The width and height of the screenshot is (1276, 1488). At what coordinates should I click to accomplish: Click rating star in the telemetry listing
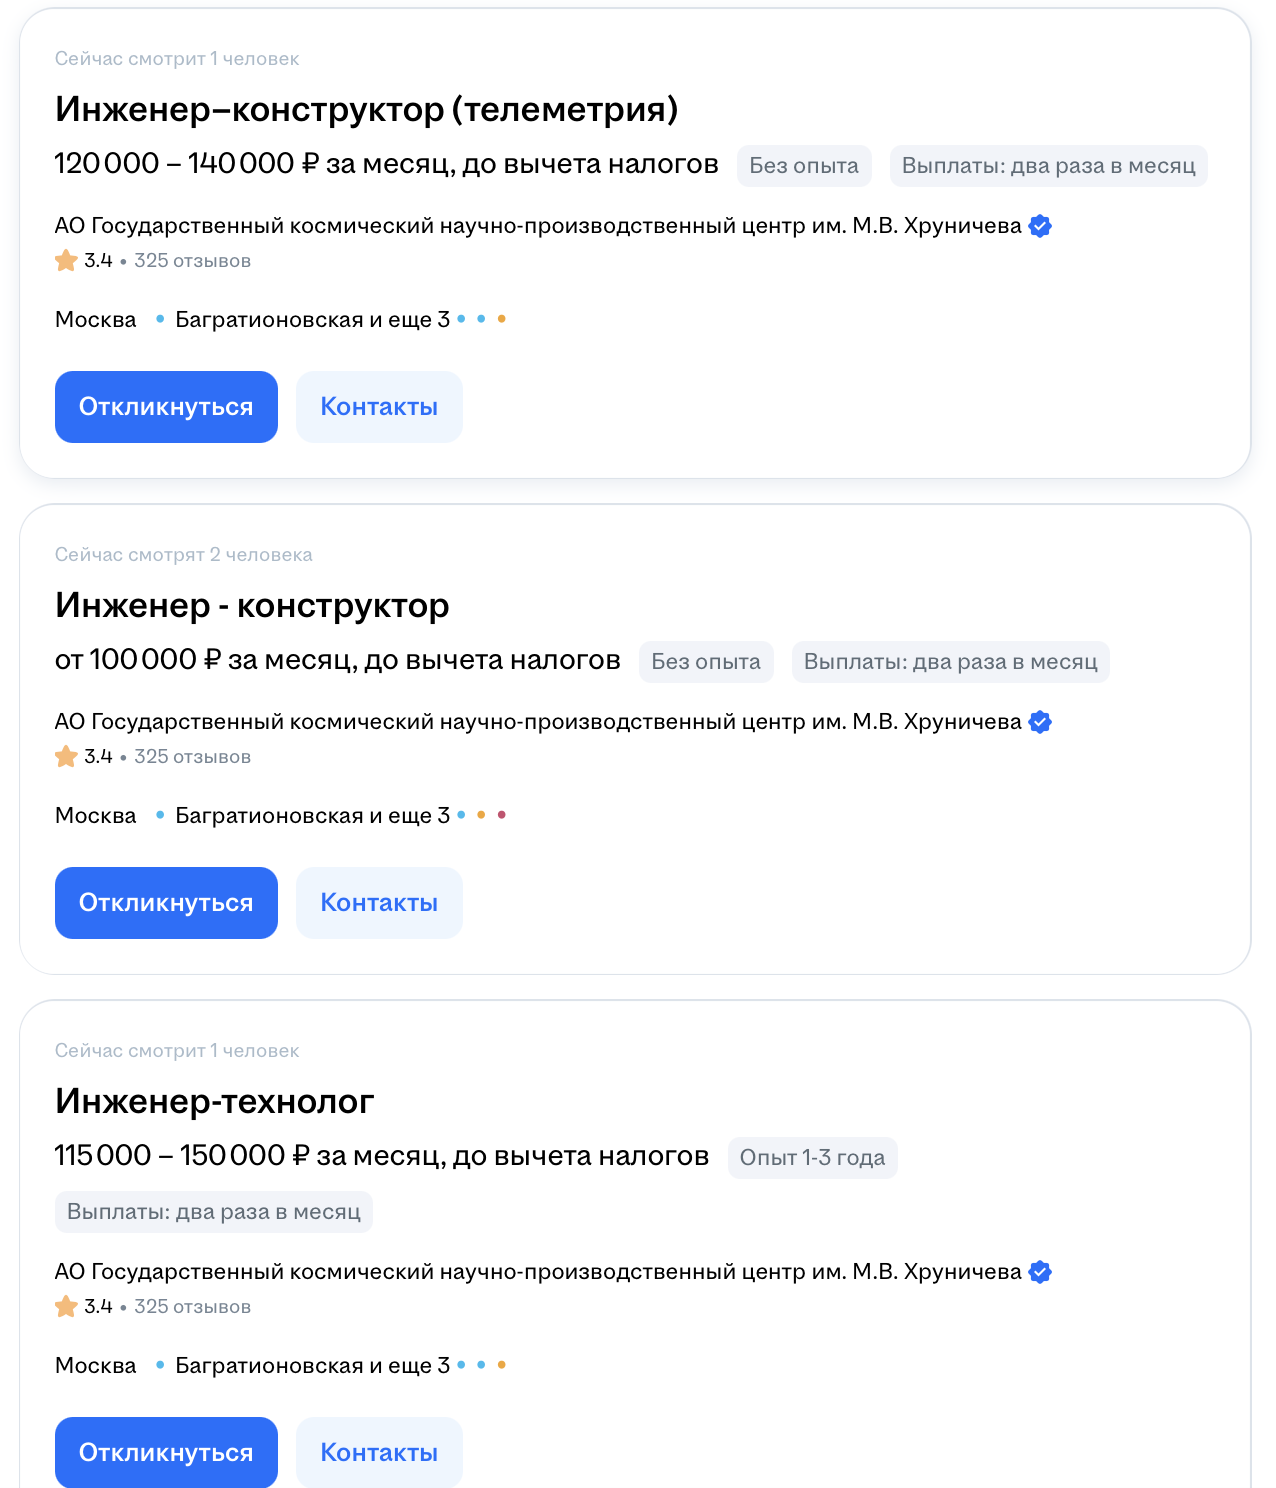(x=66, y=261)
